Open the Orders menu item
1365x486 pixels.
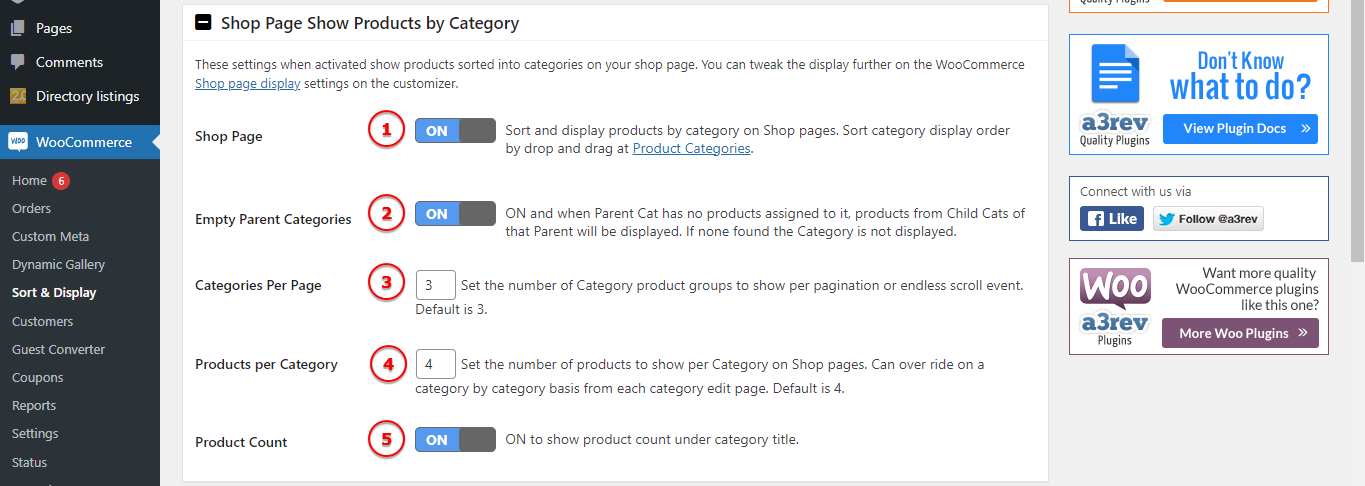coord(31,209)
